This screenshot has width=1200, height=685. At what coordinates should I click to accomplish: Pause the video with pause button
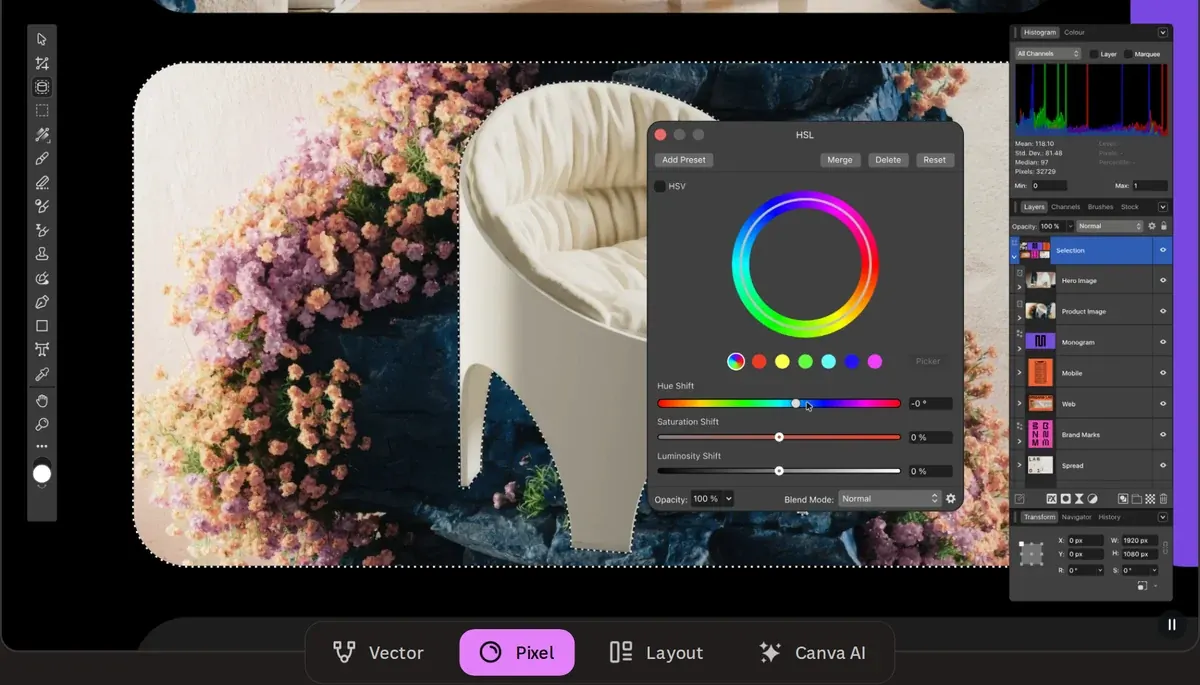pyautogui.click(x=1172, y=624)
